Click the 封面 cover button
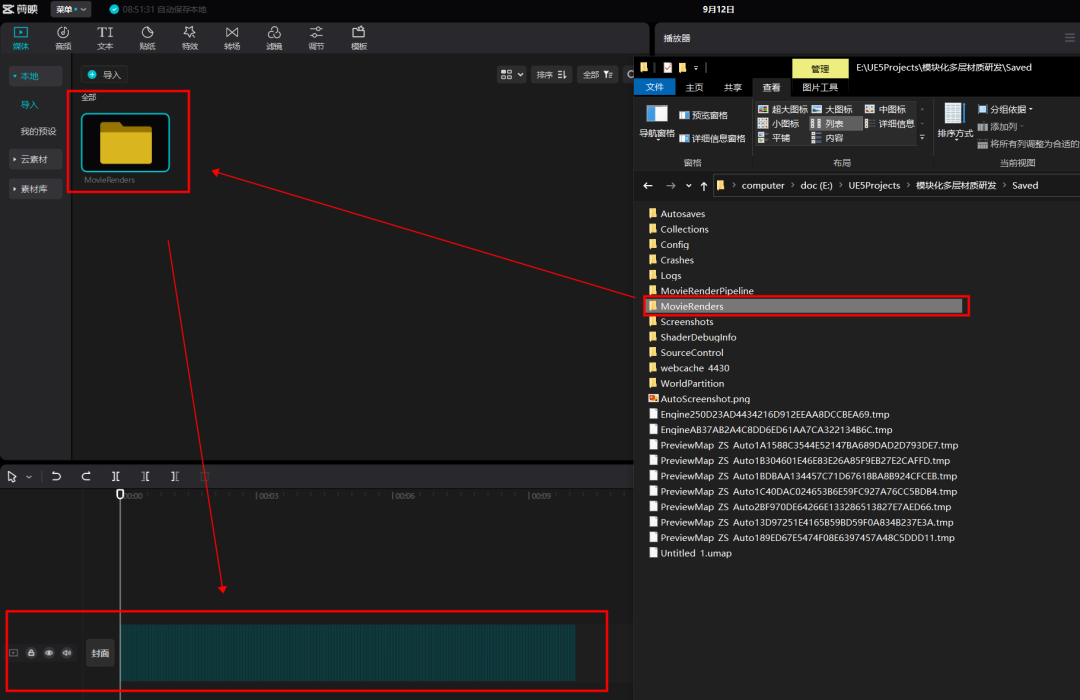1080x700 pixels. [100, 653]
